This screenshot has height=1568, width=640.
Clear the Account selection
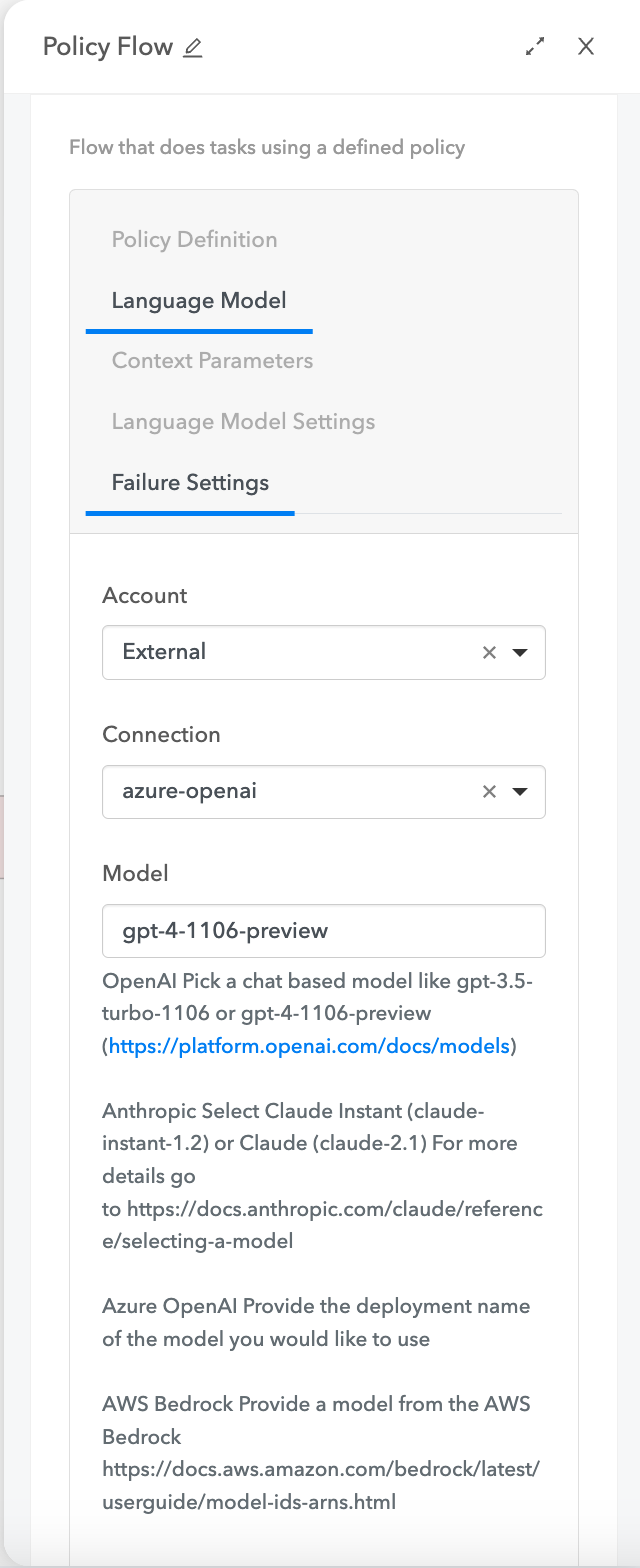[489, 653]
